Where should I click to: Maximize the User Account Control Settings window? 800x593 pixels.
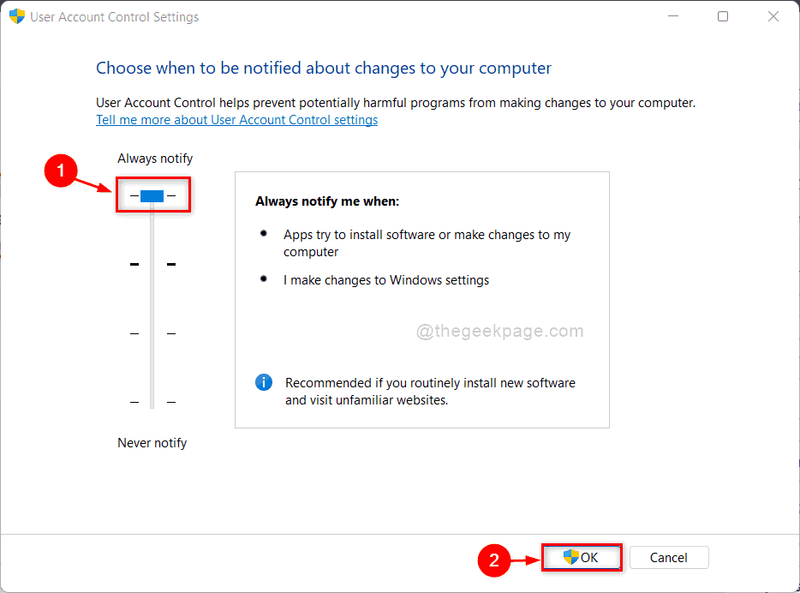pyautogui.click(x=722, y=16)
